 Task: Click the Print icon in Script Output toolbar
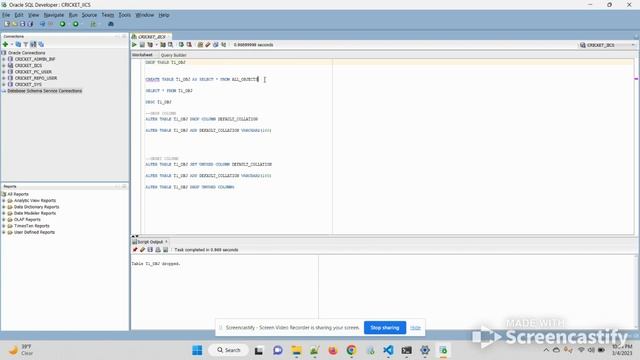(158, 250)
